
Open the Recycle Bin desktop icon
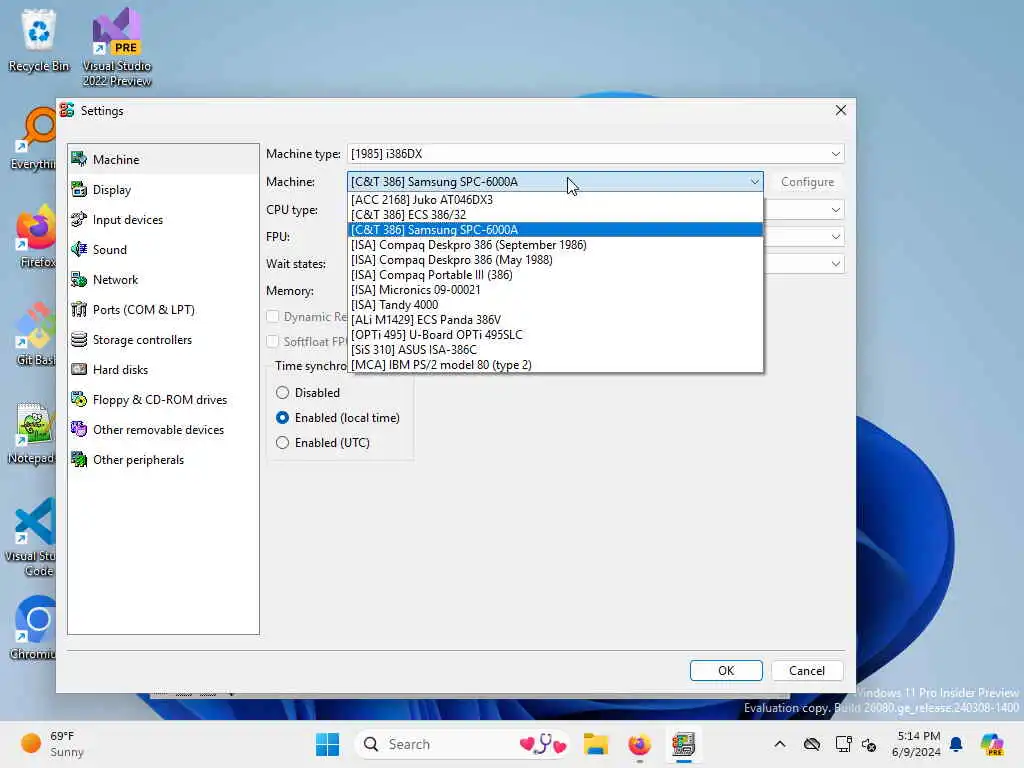39,39
